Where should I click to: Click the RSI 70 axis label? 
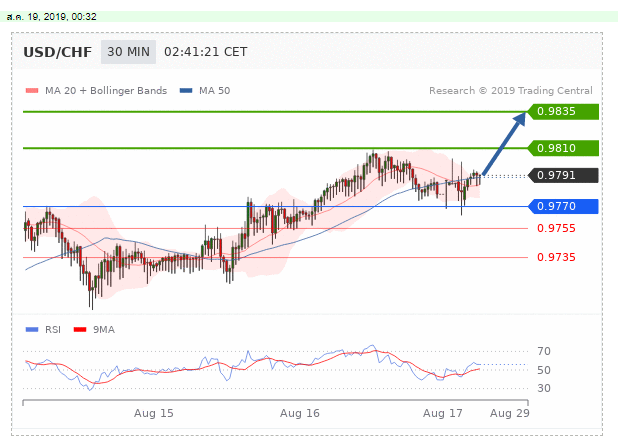pyautogui.click(x=544, y=351)
